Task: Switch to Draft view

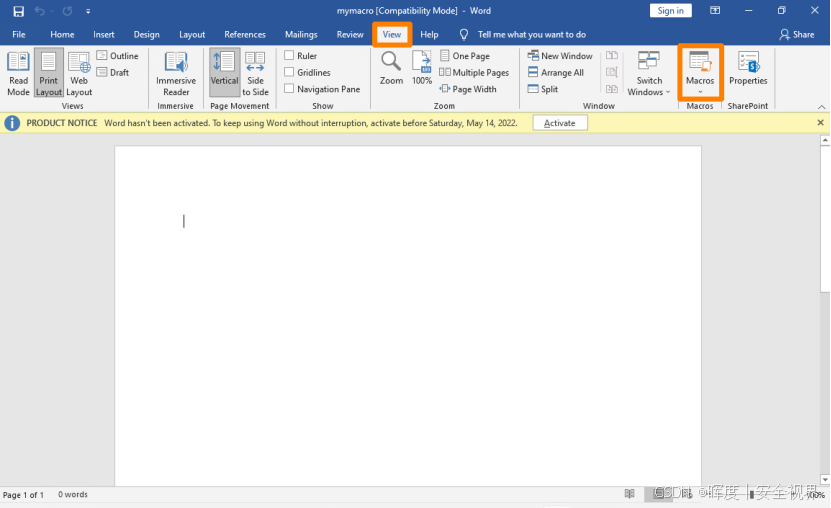Action: click(113, 73)
